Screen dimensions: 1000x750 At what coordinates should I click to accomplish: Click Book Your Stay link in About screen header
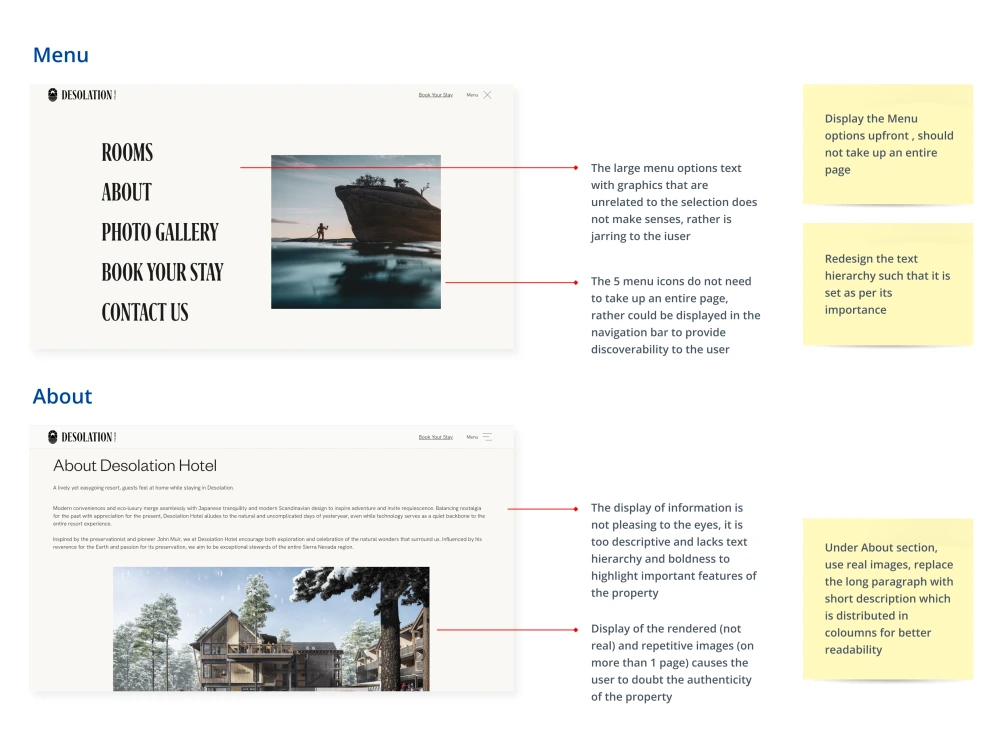[436, 437]
